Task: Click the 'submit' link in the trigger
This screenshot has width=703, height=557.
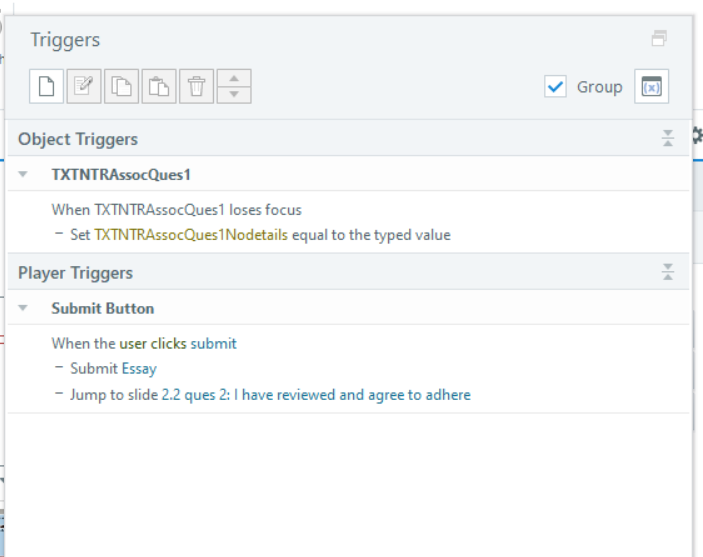Action: coord(213,343)
